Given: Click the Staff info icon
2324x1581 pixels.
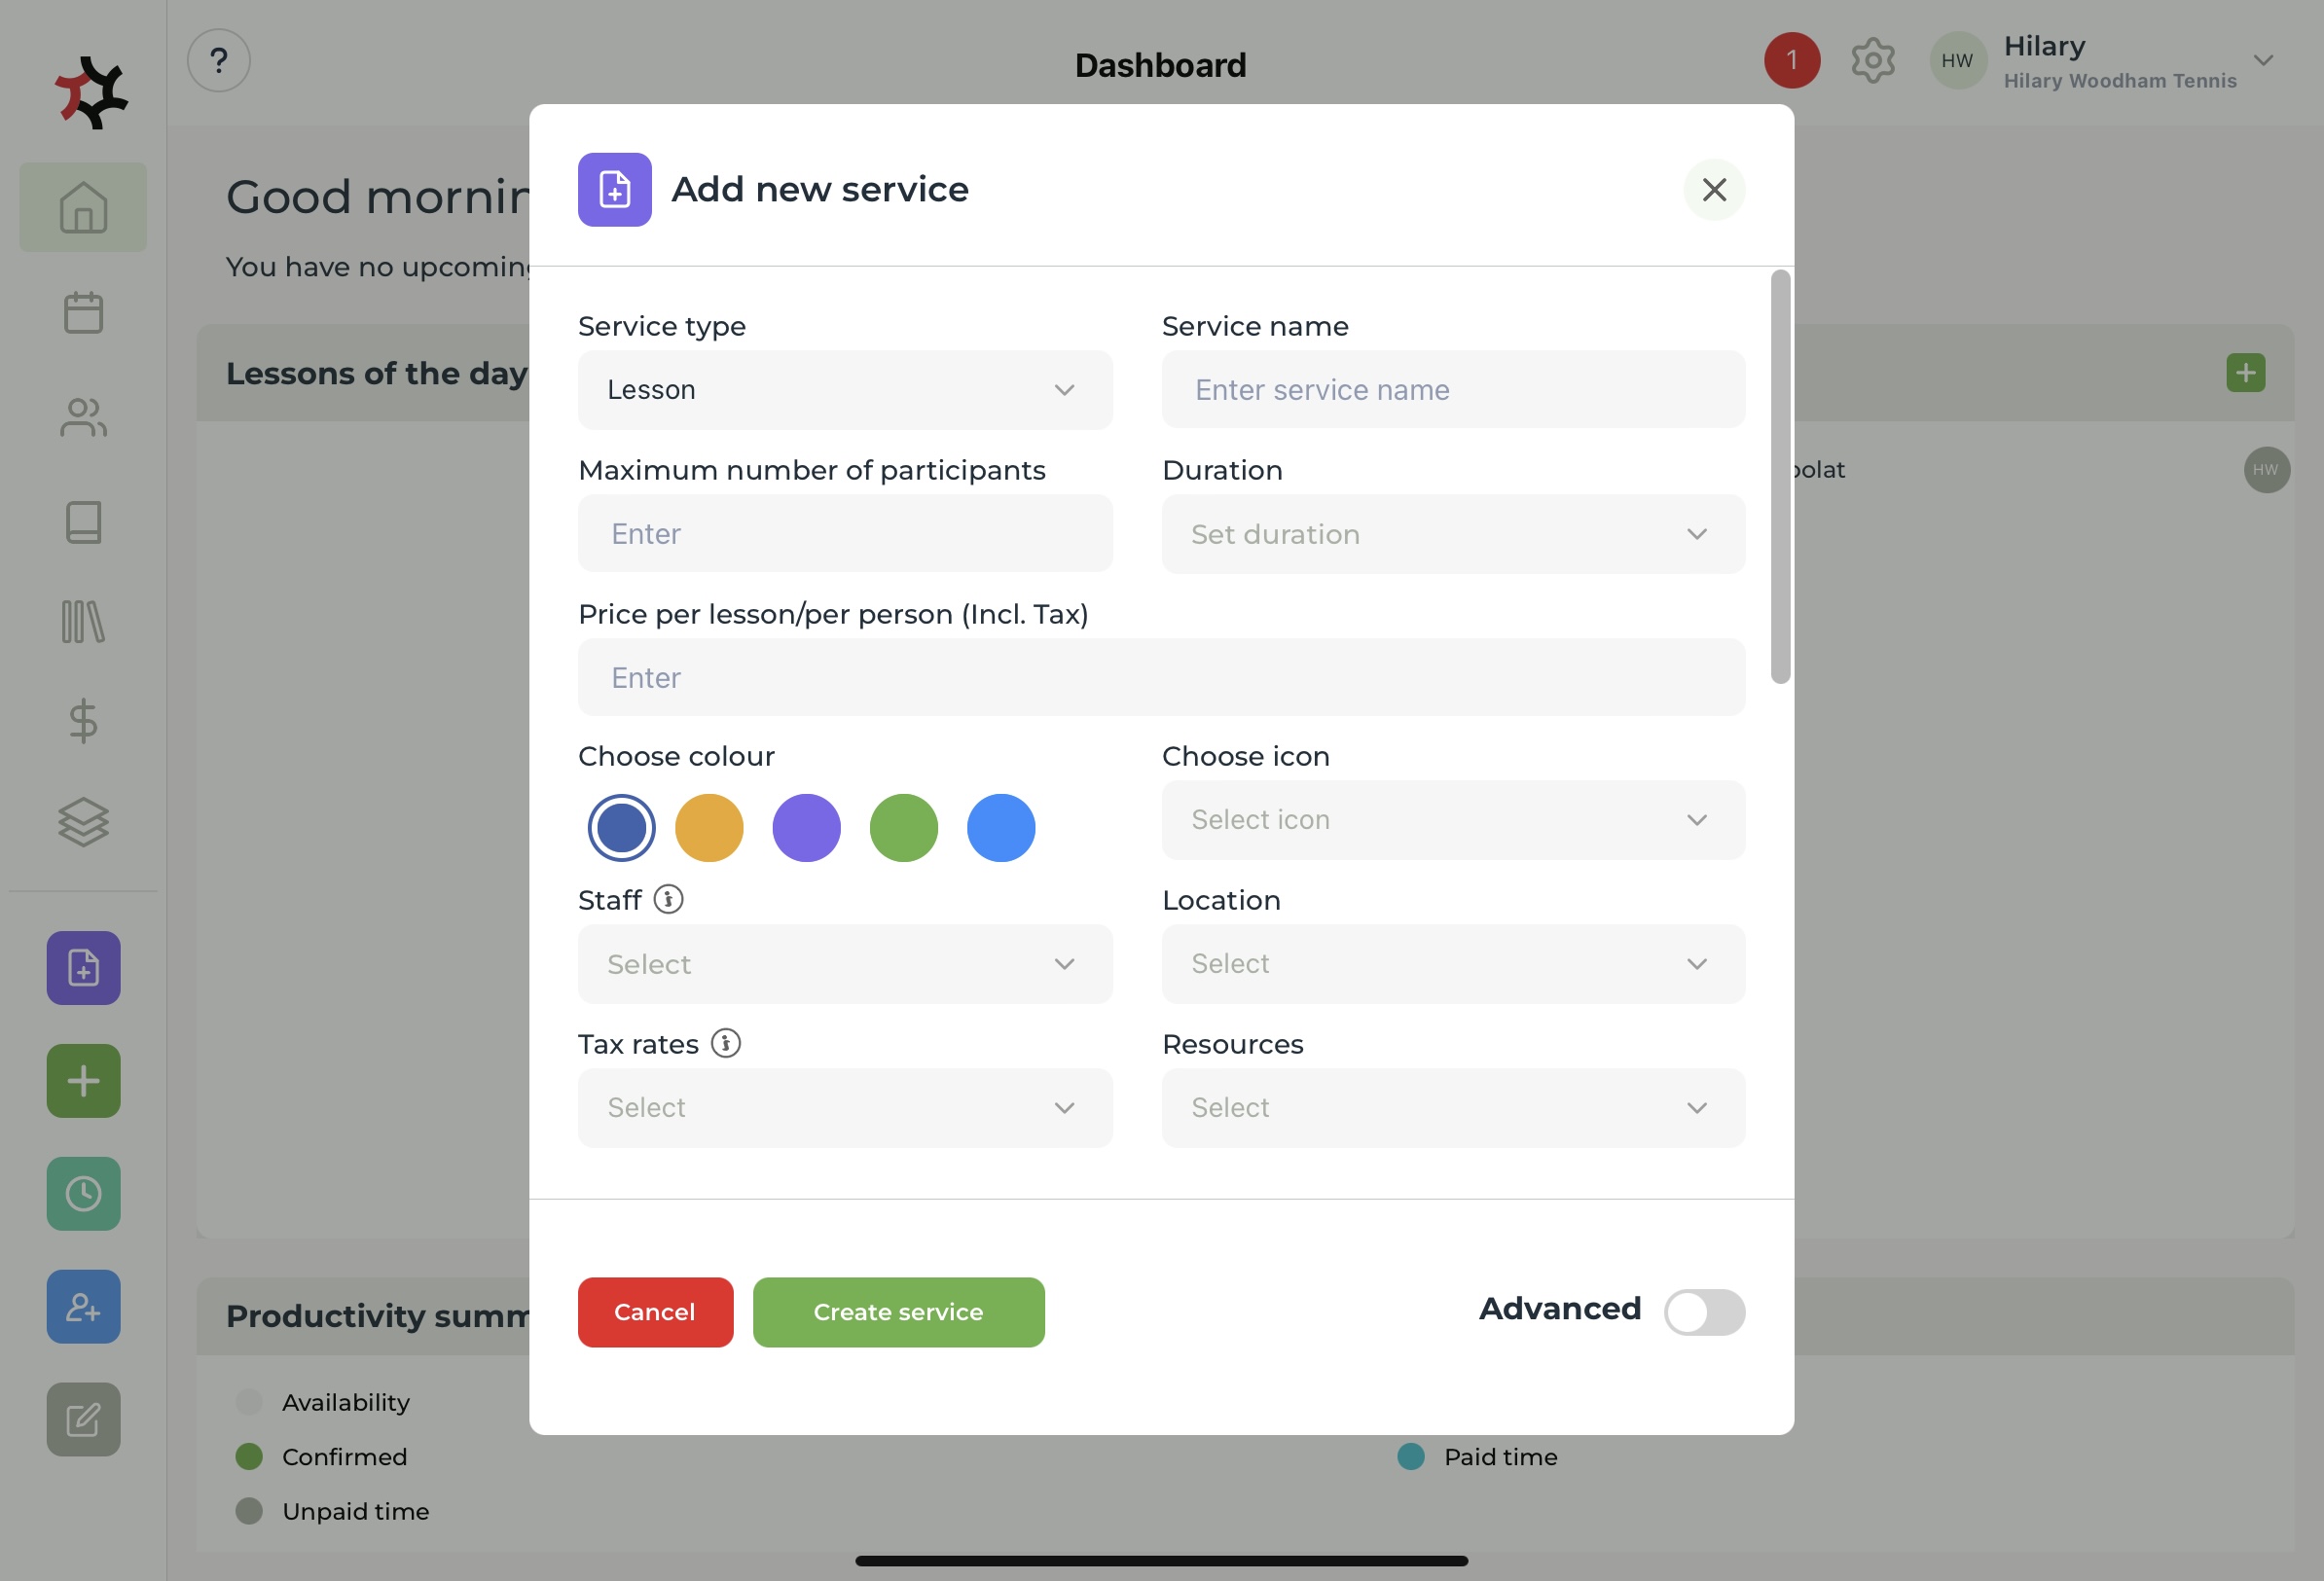Looking at the screenshot, I should pos(668,899).
